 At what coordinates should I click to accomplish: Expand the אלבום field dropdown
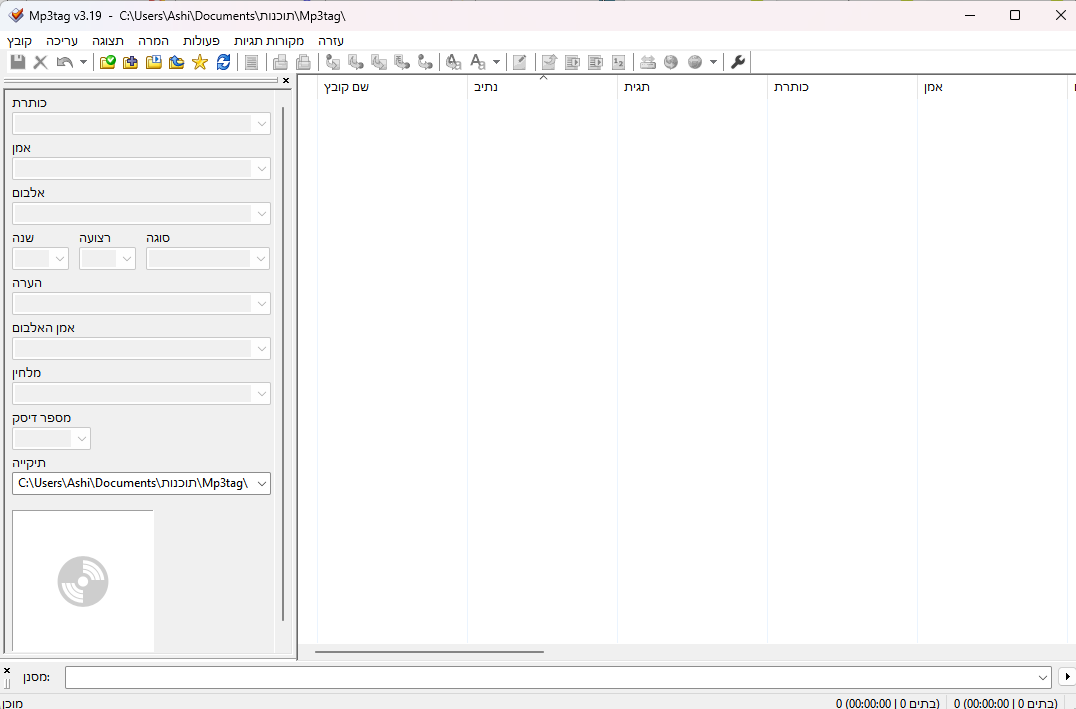[x=262, y=214]
